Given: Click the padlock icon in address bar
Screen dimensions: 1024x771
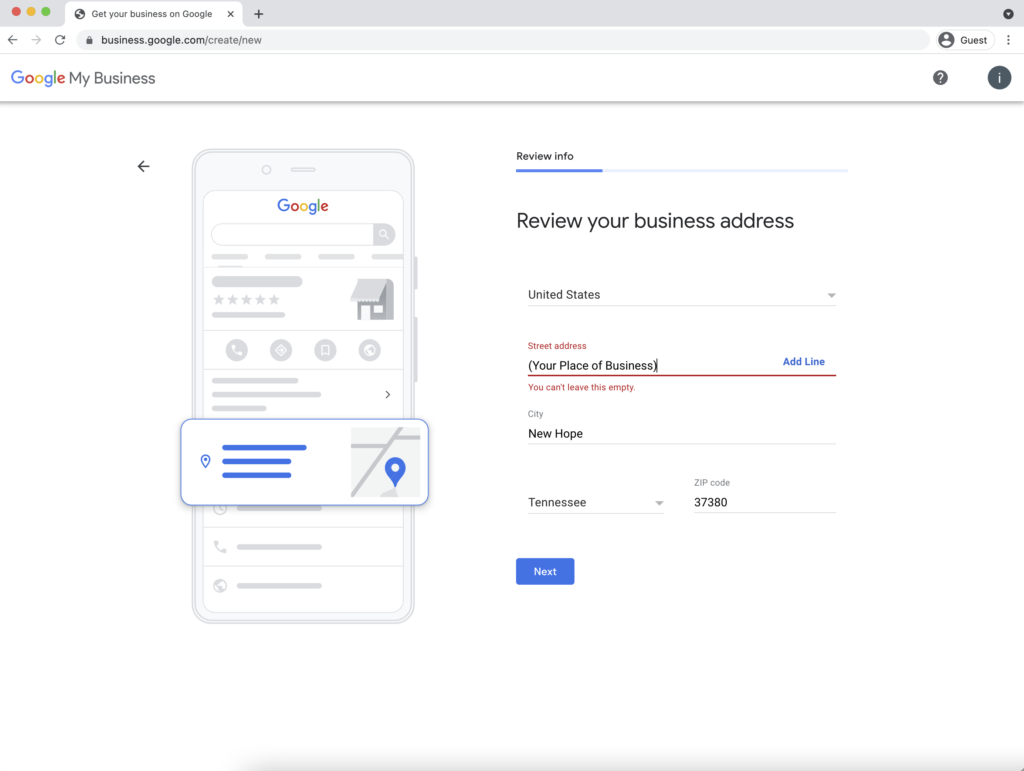Looking at the screenshot, I should point(89,40).
